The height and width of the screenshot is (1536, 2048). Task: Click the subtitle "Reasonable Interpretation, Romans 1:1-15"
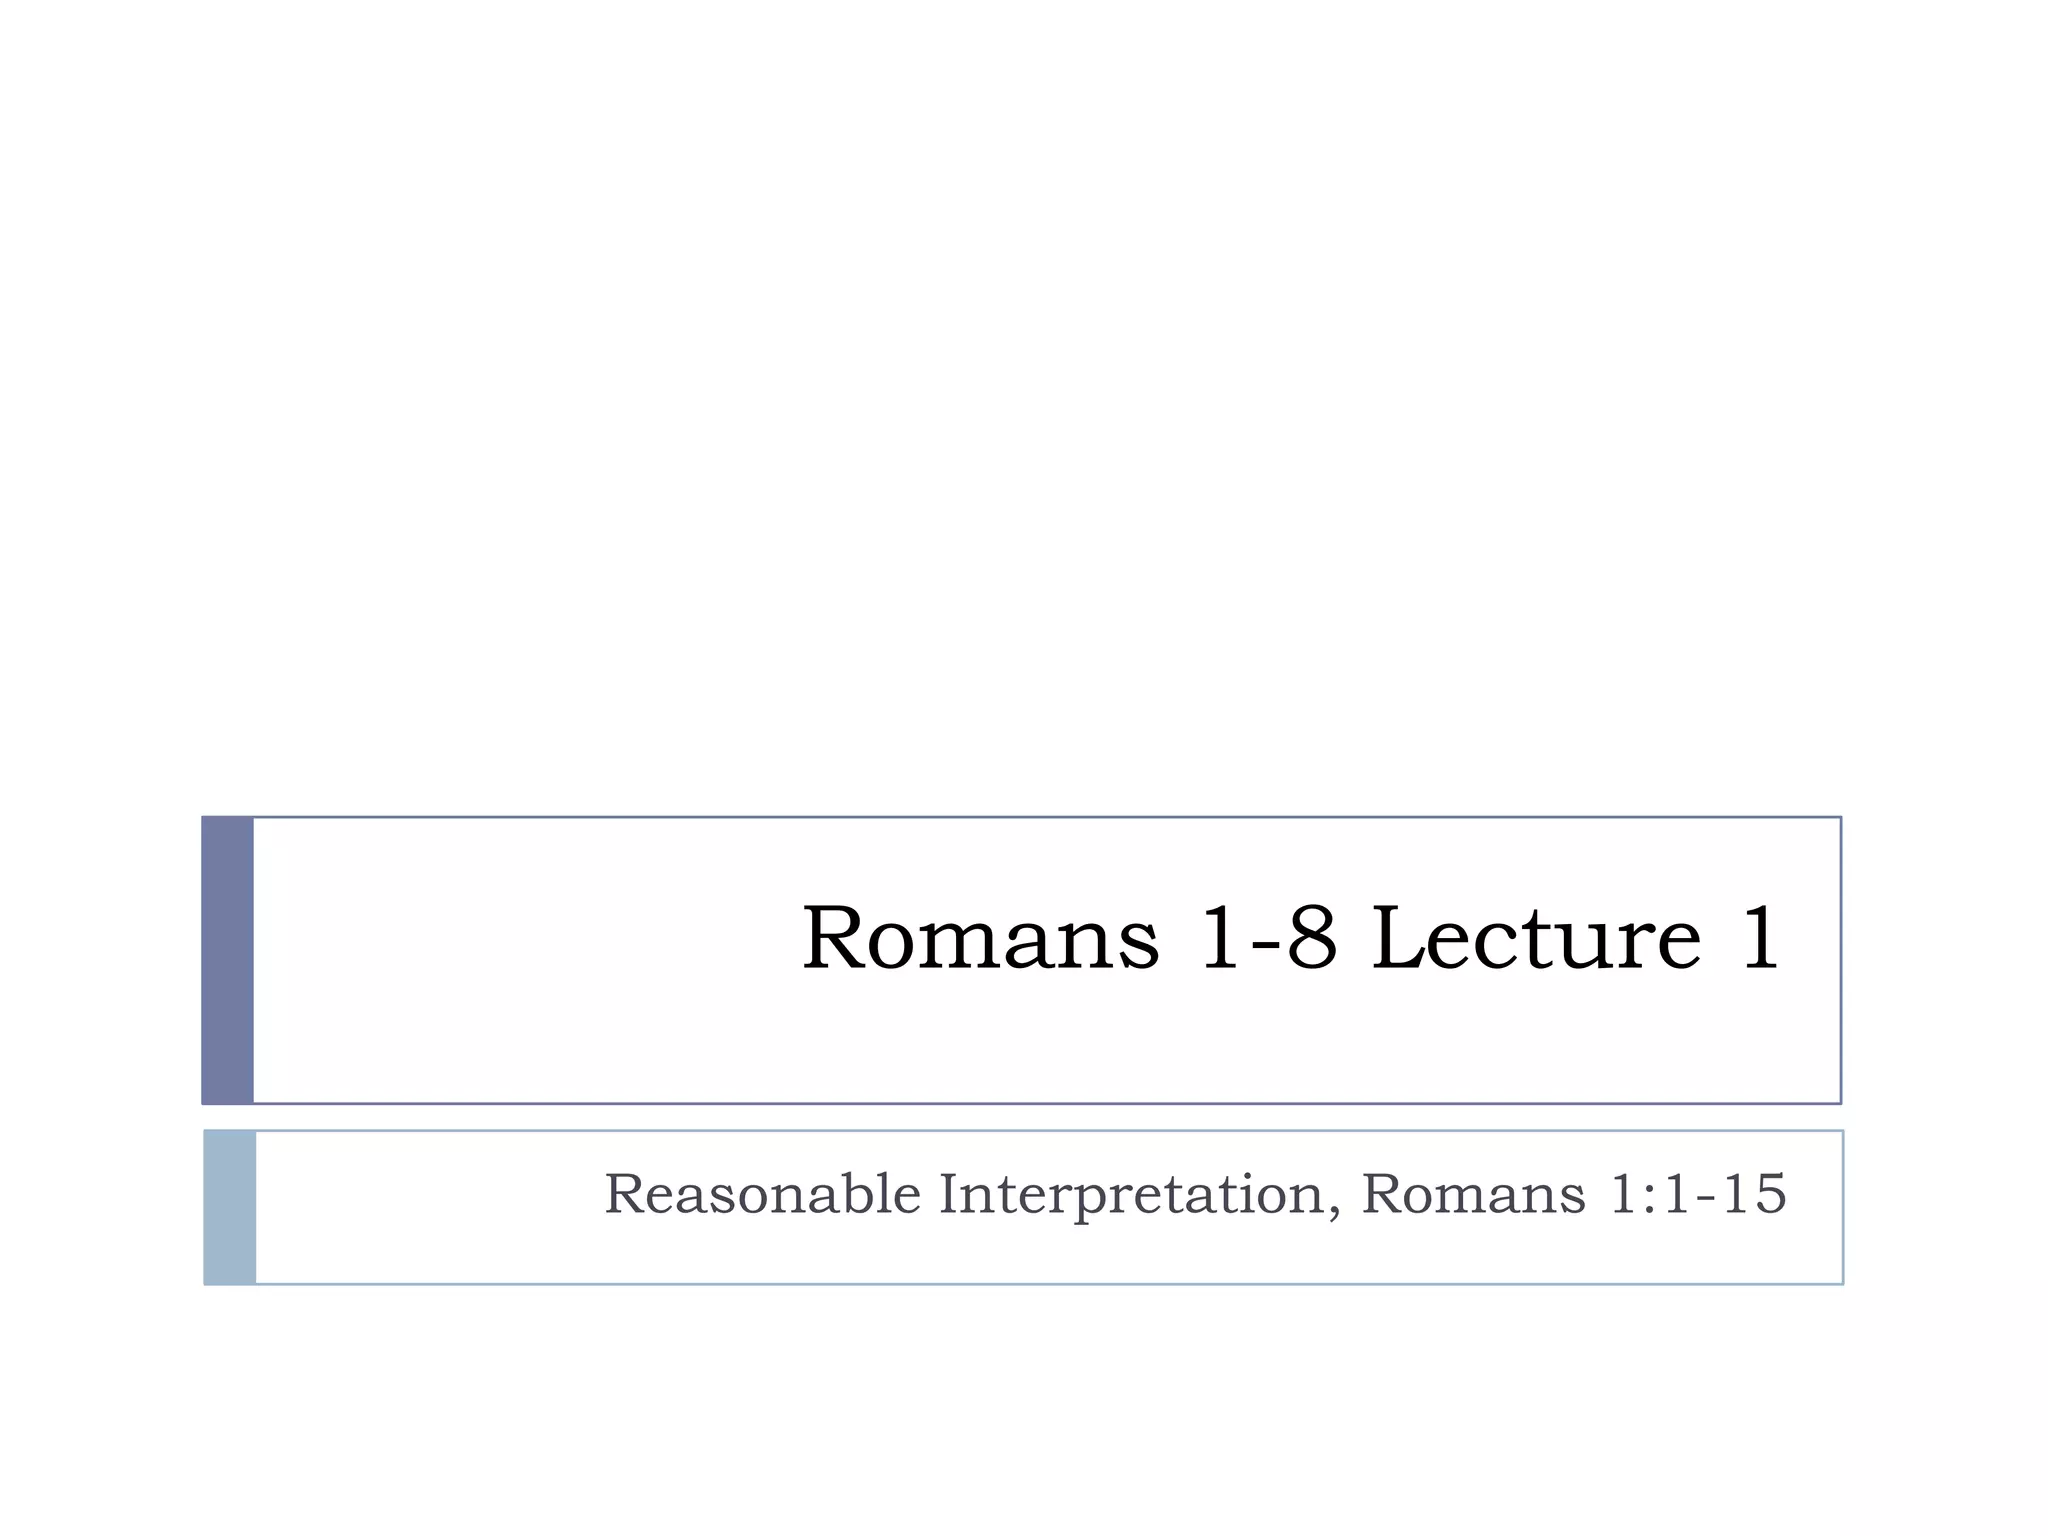(x=1195, y=1194)
